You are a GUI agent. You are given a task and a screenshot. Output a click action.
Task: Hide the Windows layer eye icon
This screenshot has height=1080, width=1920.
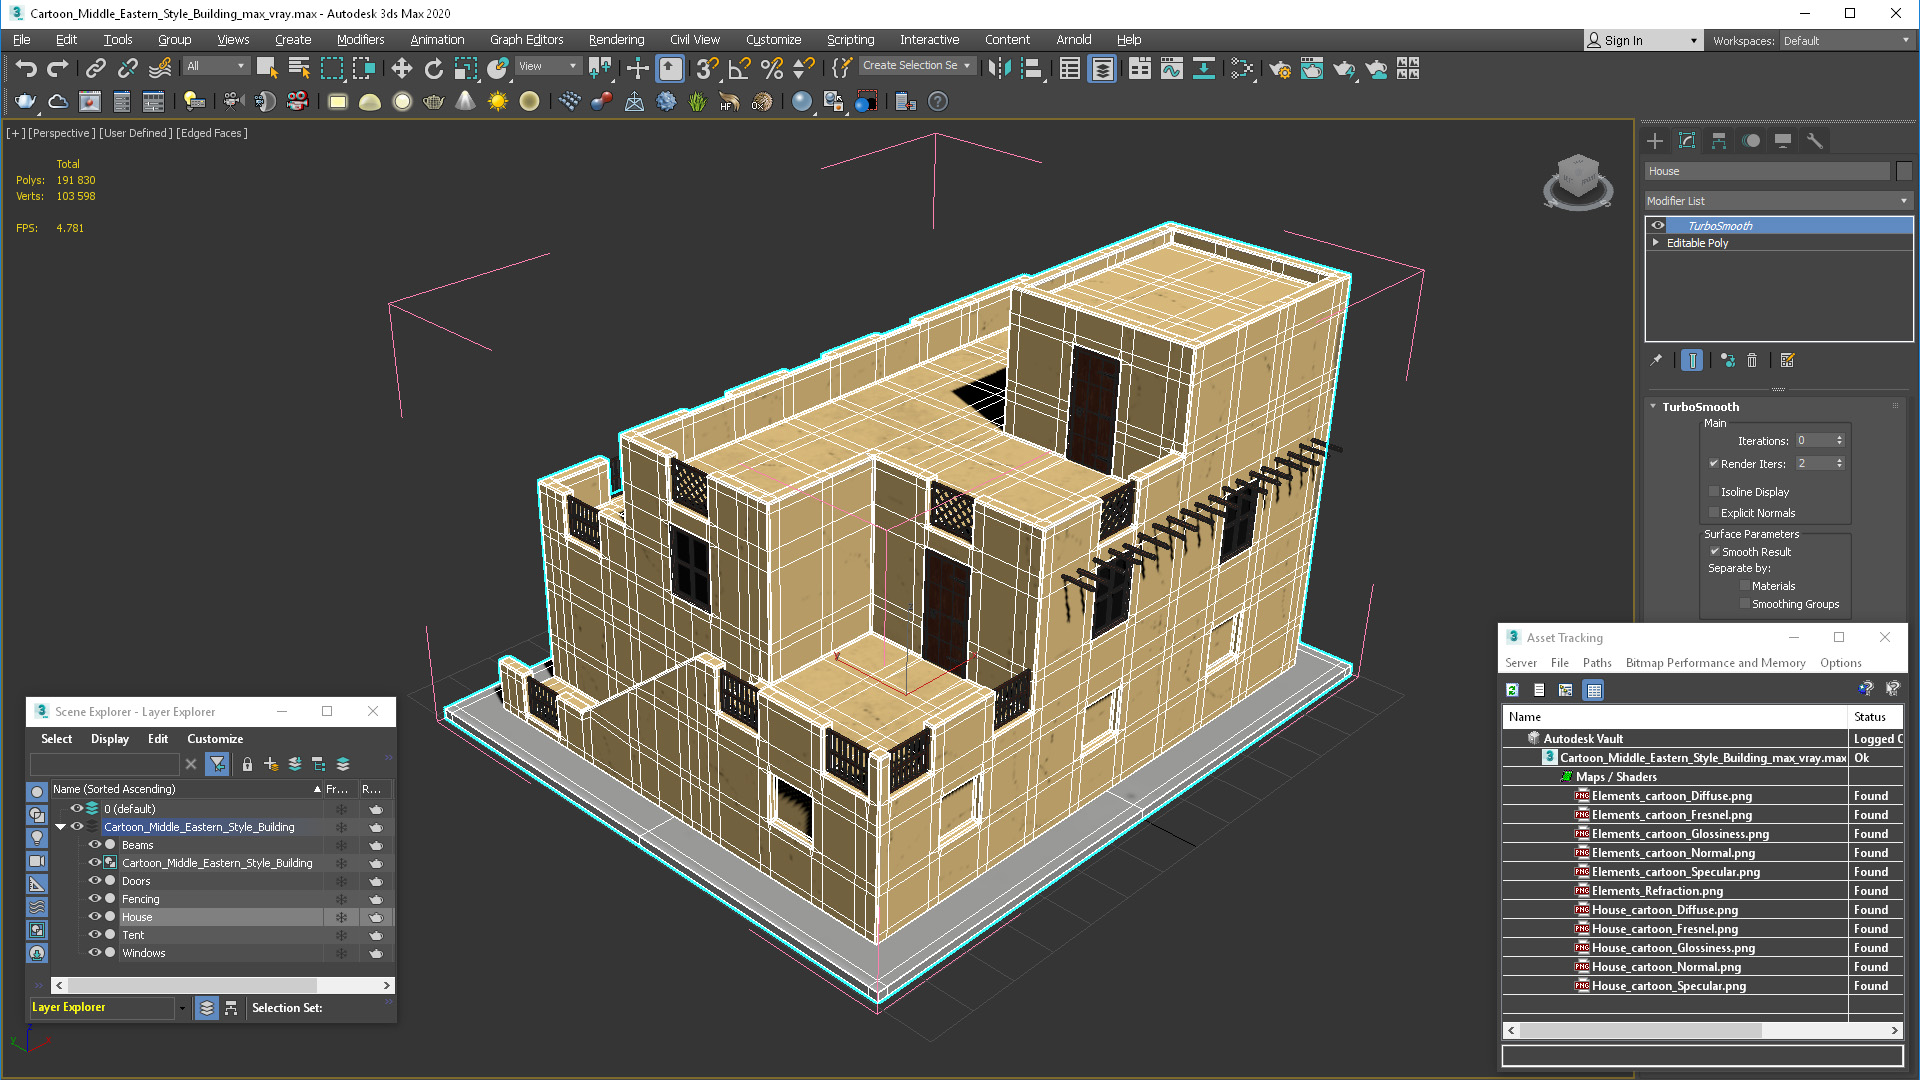click(95, 953)
